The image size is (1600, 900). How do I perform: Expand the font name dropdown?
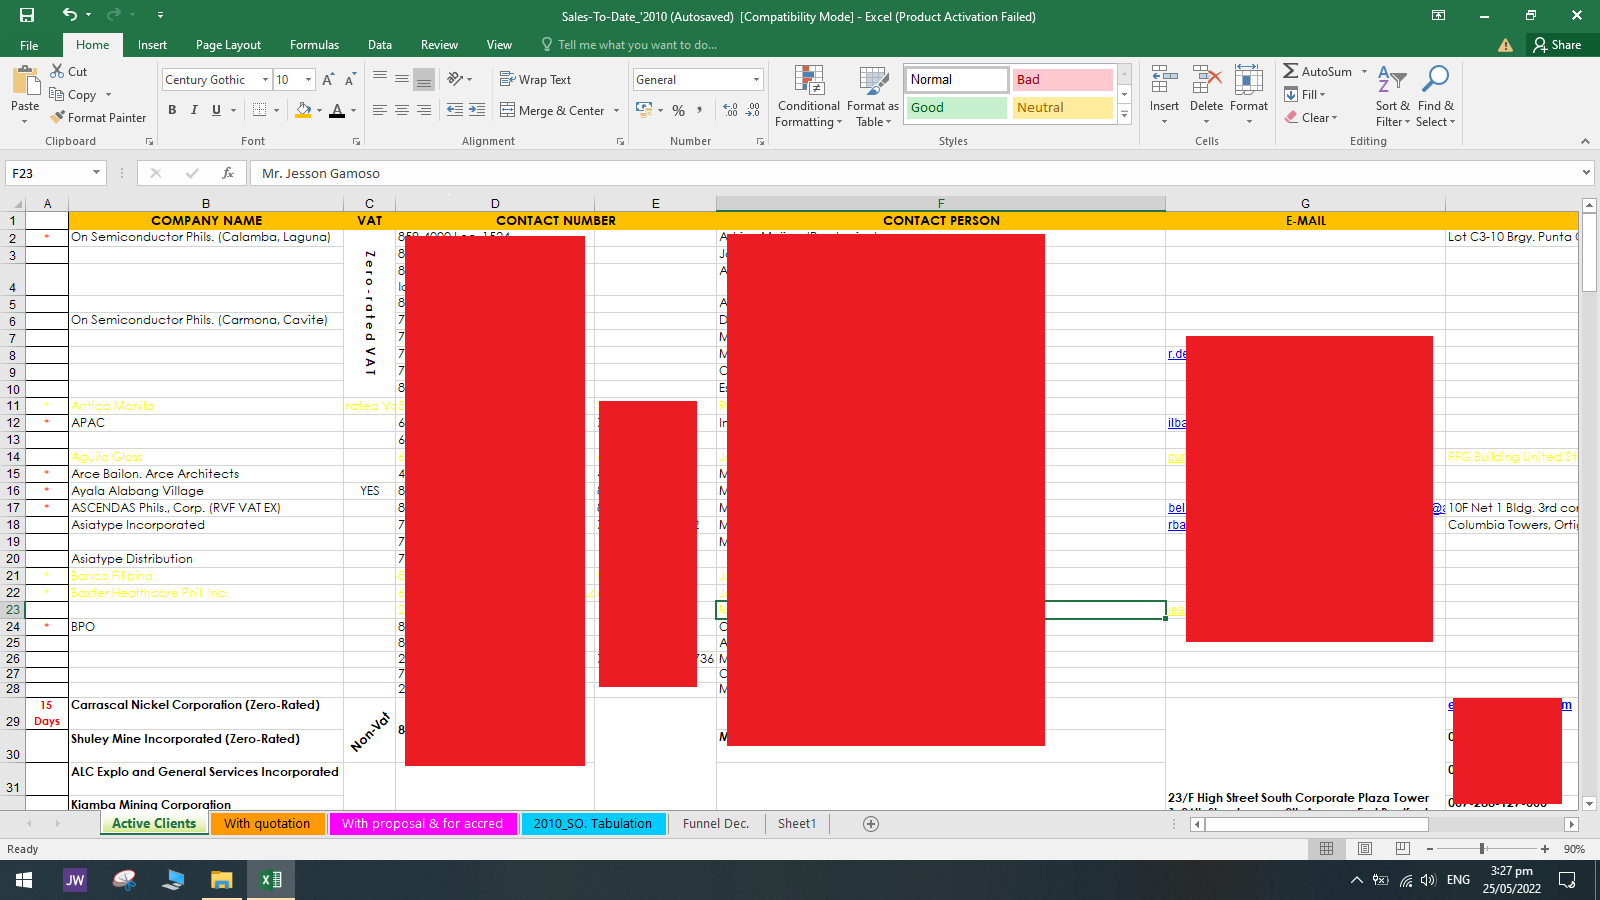(265, 80)
